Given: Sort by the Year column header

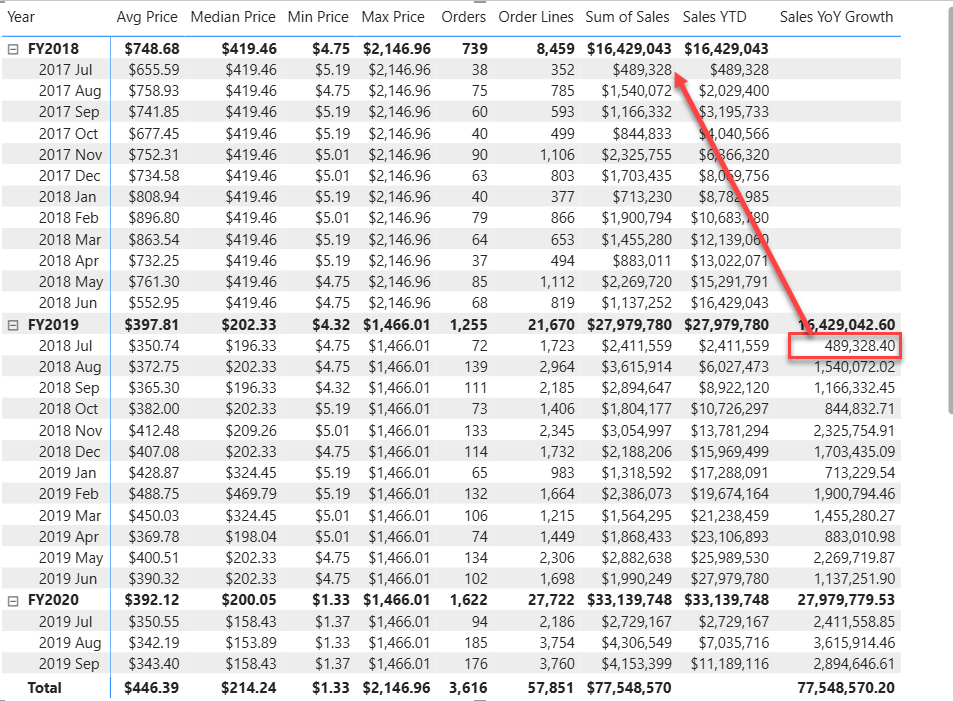Looking at the screenshot, I should point(21,17).
